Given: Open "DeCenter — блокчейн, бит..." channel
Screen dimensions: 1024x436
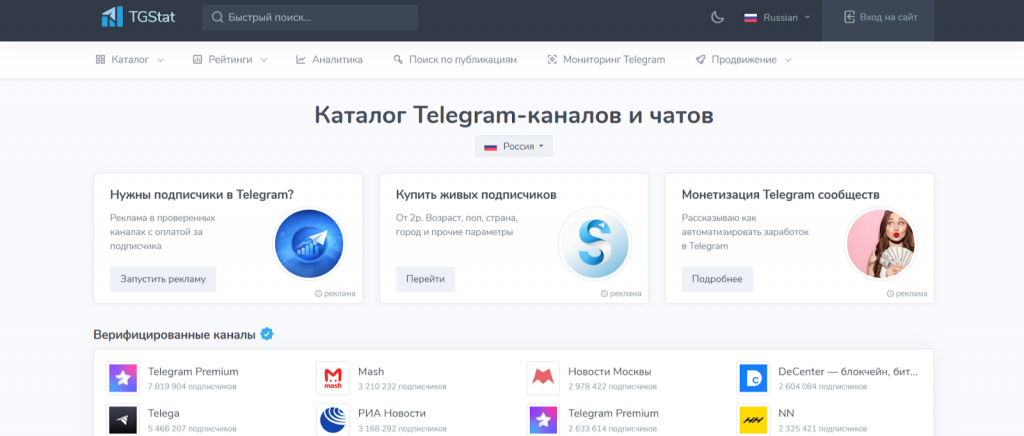Looking at the screenshot, I should [848, 371].
